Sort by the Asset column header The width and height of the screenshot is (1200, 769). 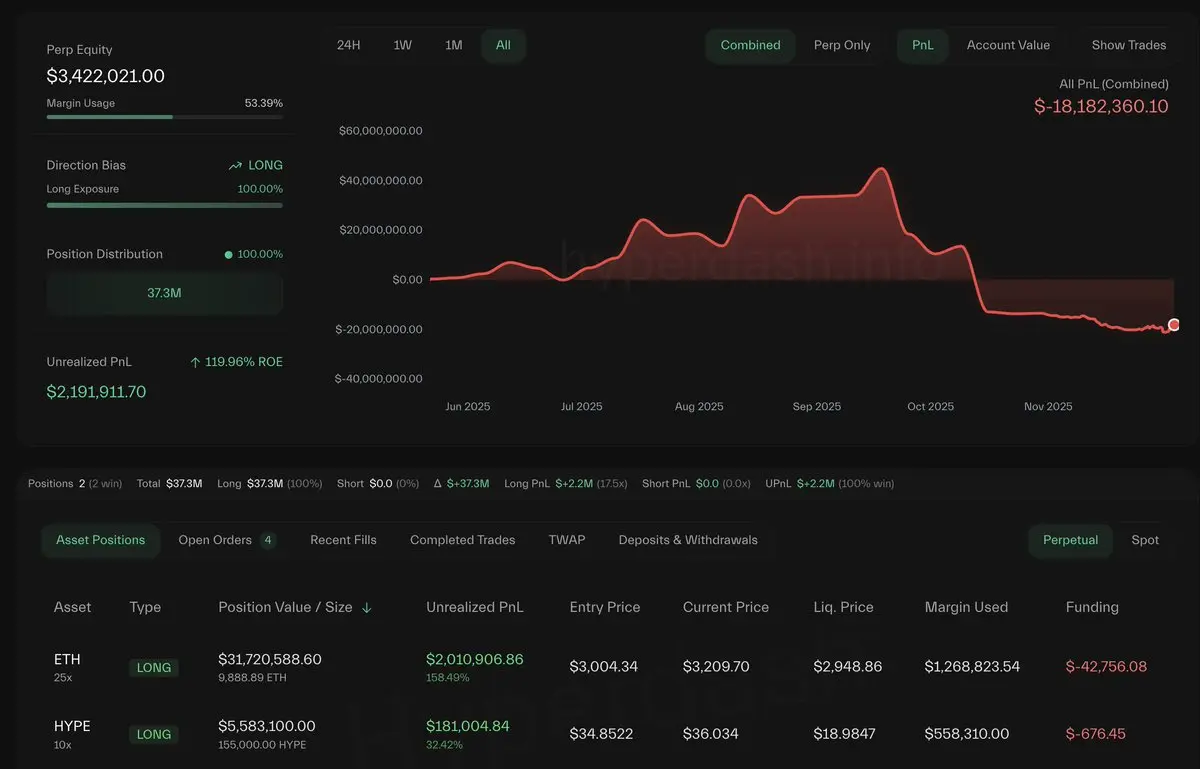coord(72,607)
